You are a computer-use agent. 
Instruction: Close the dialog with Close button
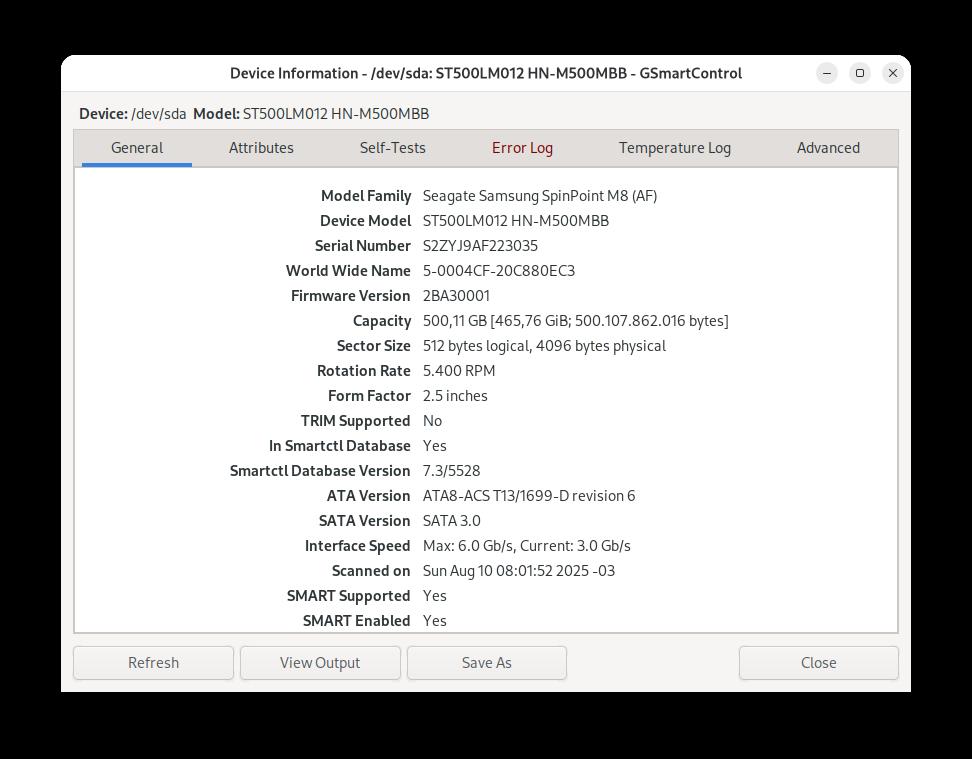(818, 663)
